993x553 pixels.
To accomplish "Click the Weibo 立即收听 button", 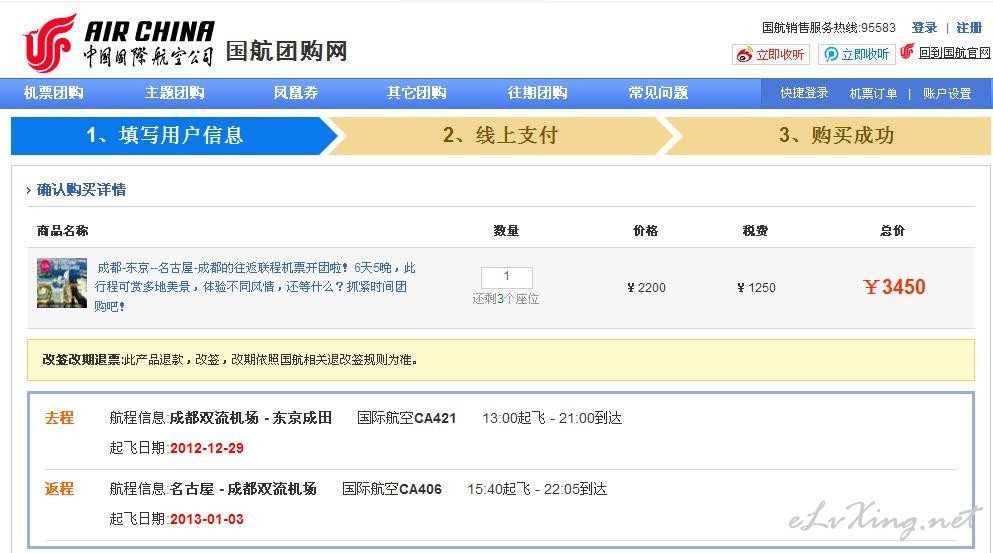I will coord(771,54).
